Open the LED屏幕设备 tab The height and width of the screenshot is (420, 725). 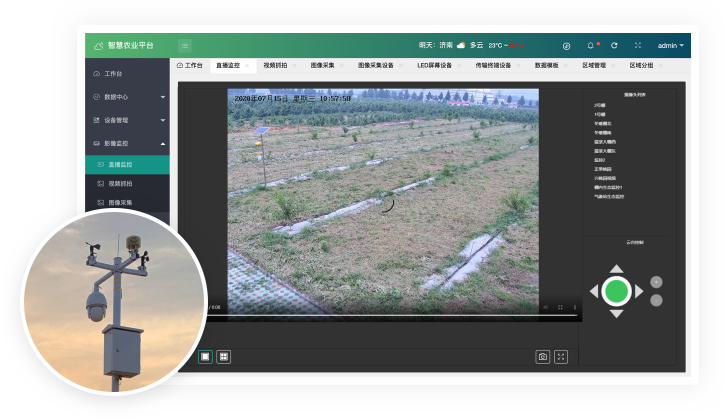tap(434, 65)
